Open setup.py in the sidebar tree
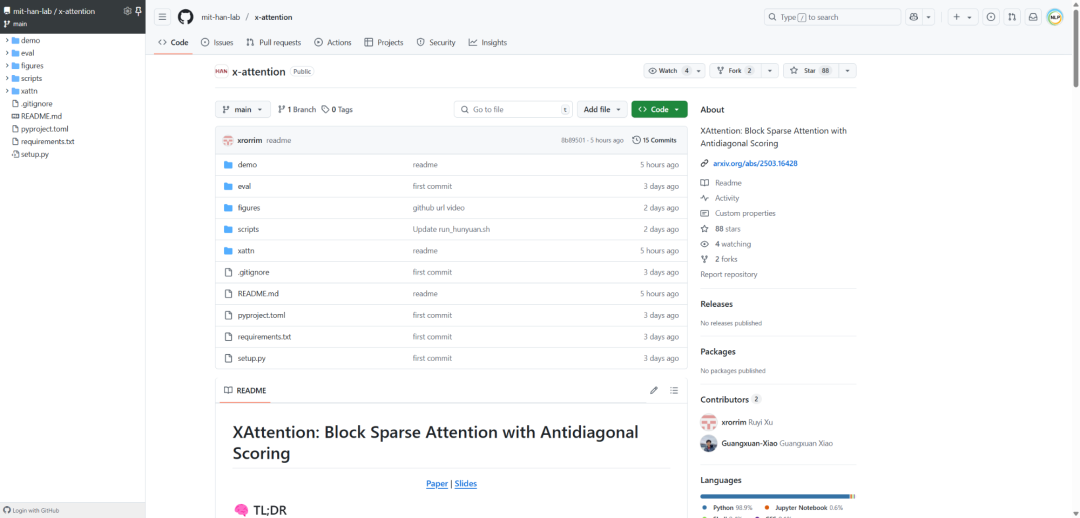This screenshot has width=1080, height=518. [x=34, y=154]
